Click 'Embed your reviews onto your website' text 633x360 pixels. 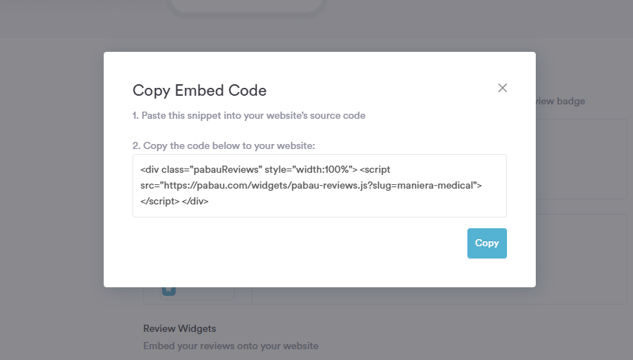point(231,346)
